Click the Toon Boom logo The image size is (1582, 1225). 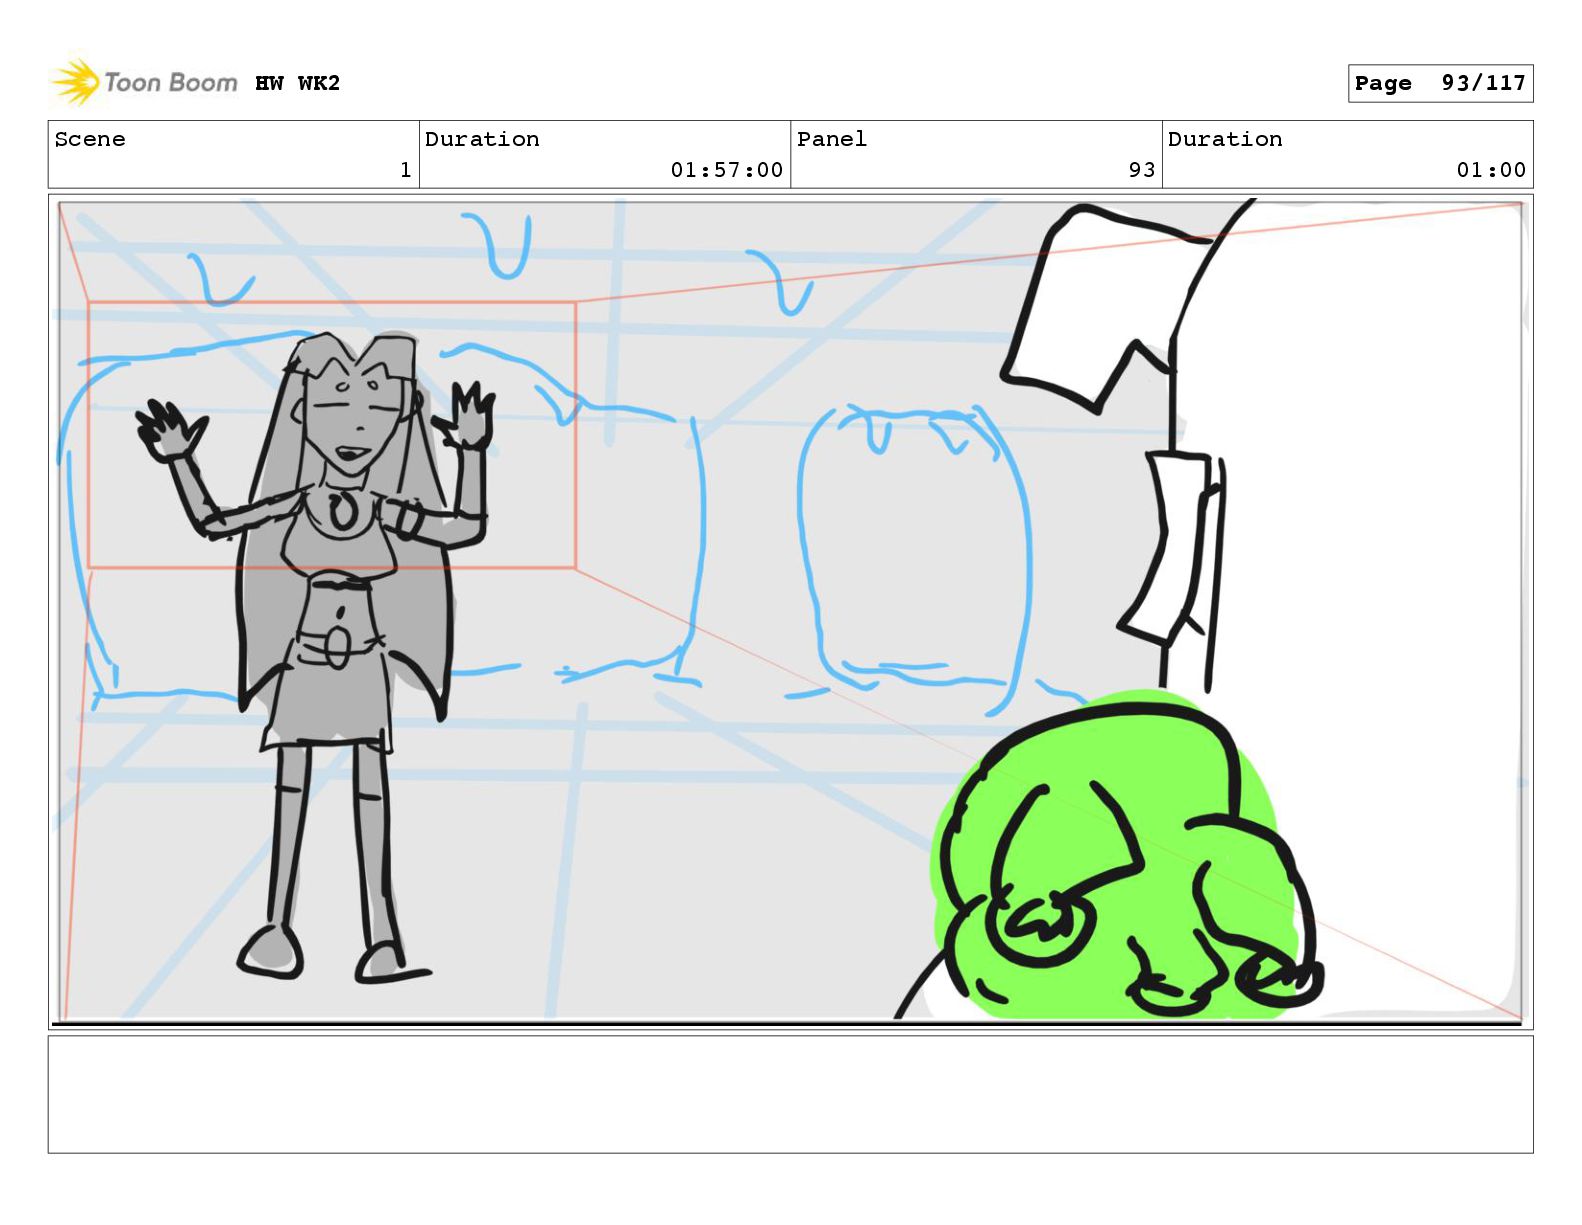click(x=145, y=82)
